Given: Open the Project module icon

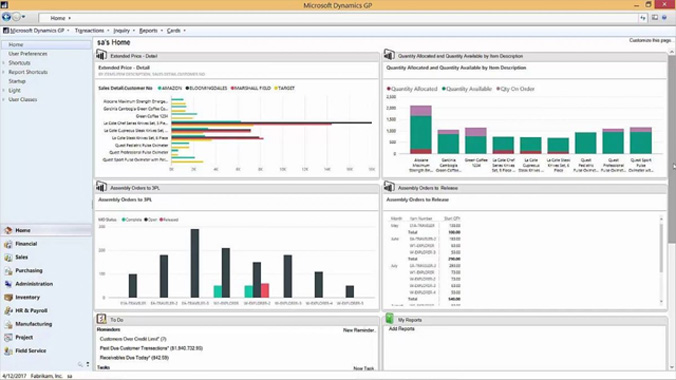Looking at the screenshot, I should coord(8,338).
